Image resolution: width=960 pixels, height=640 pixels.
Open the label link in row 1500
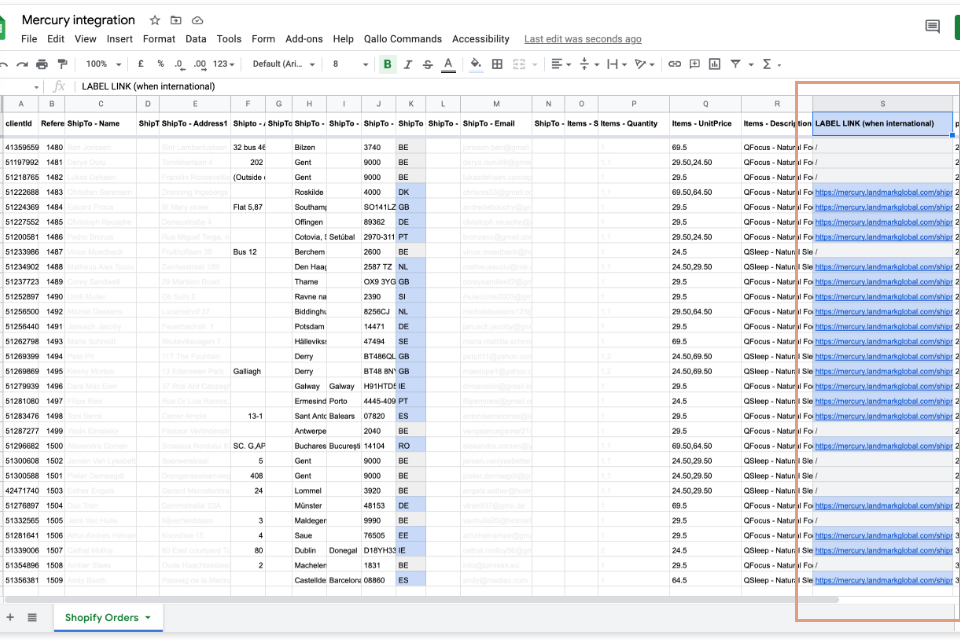click(883, 446)
